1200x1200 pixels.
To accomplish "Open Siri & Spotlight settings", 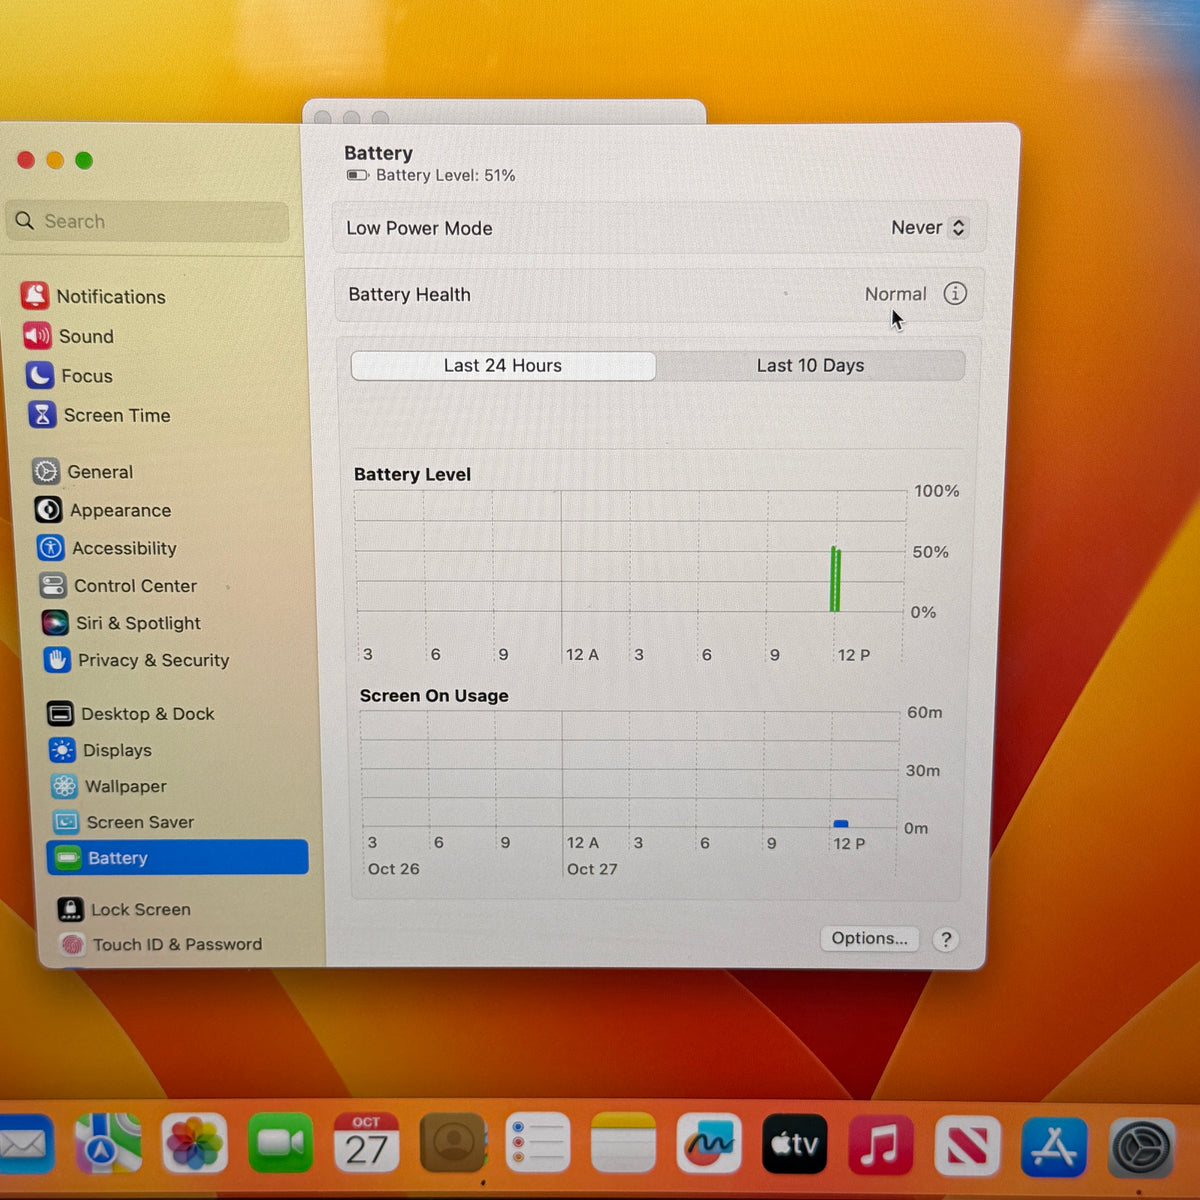I will click(121, 623).
